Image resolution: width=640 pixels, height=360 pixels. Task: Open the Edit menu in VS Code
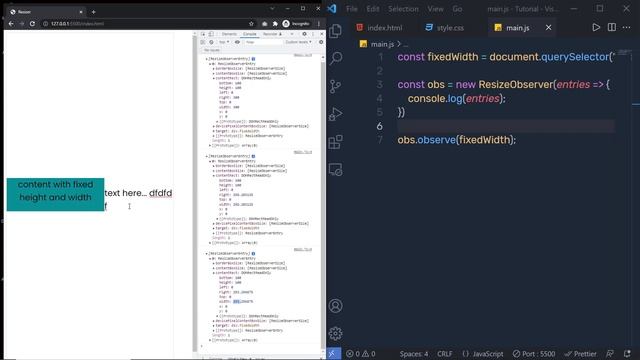(373, 9)
